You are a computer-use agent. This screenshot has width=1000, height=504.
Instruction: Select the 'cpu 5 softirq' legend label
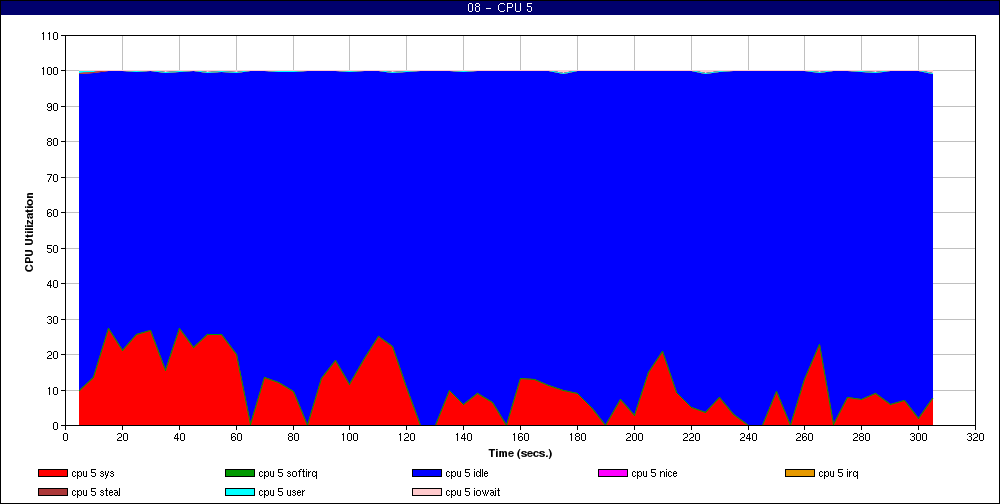288,473
